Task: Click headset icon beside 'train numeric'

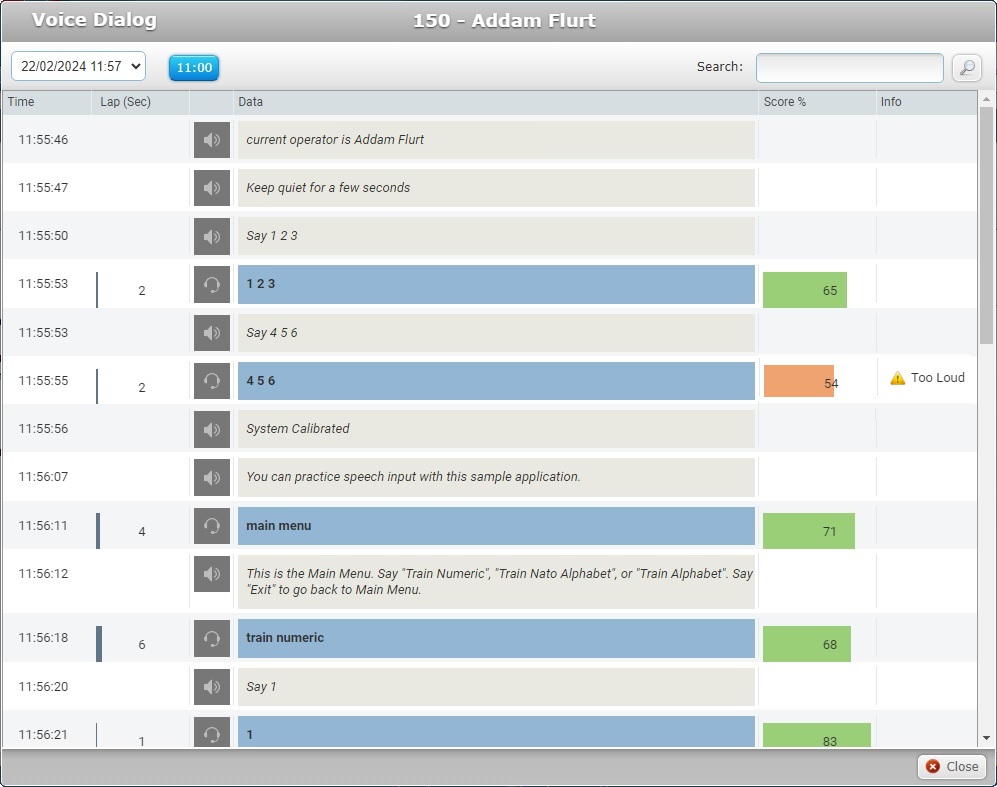Action: tap(211, 638)
